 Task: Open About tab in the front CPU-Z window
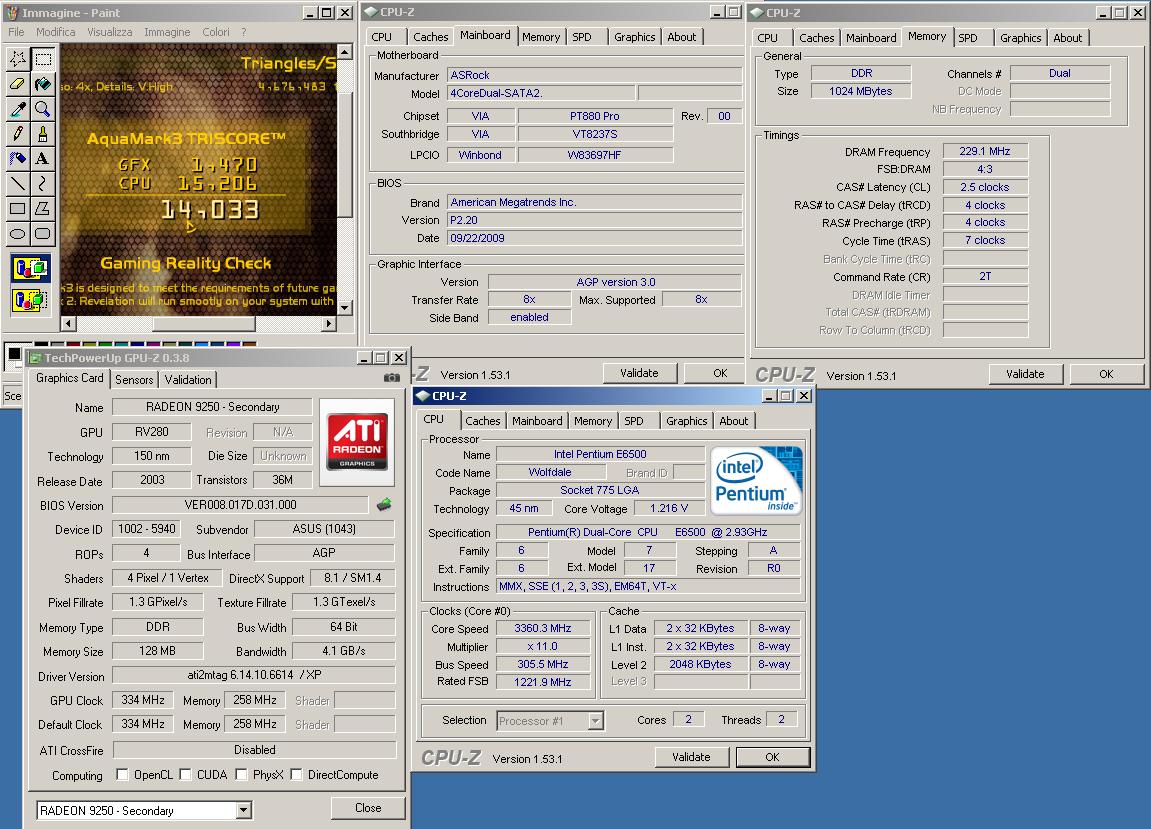point(733,421)
